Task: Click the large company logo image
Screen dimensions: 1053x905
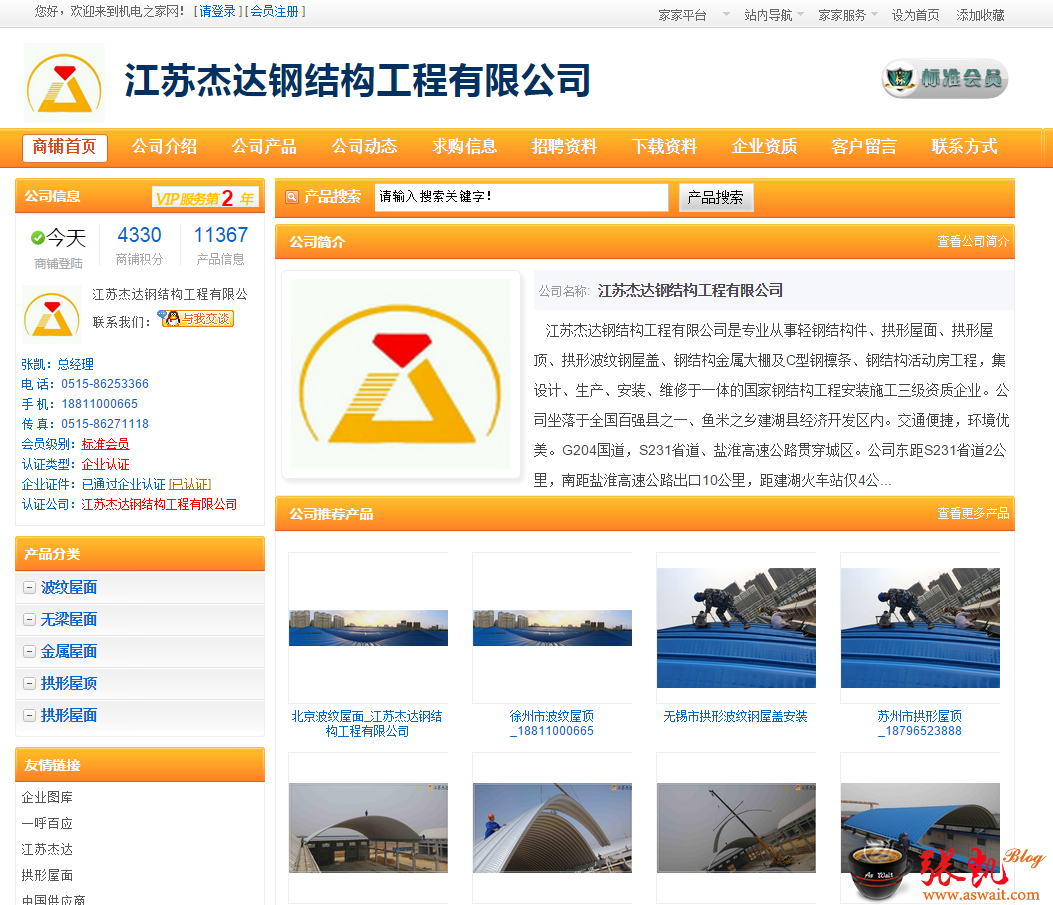Action: [401, 374]
